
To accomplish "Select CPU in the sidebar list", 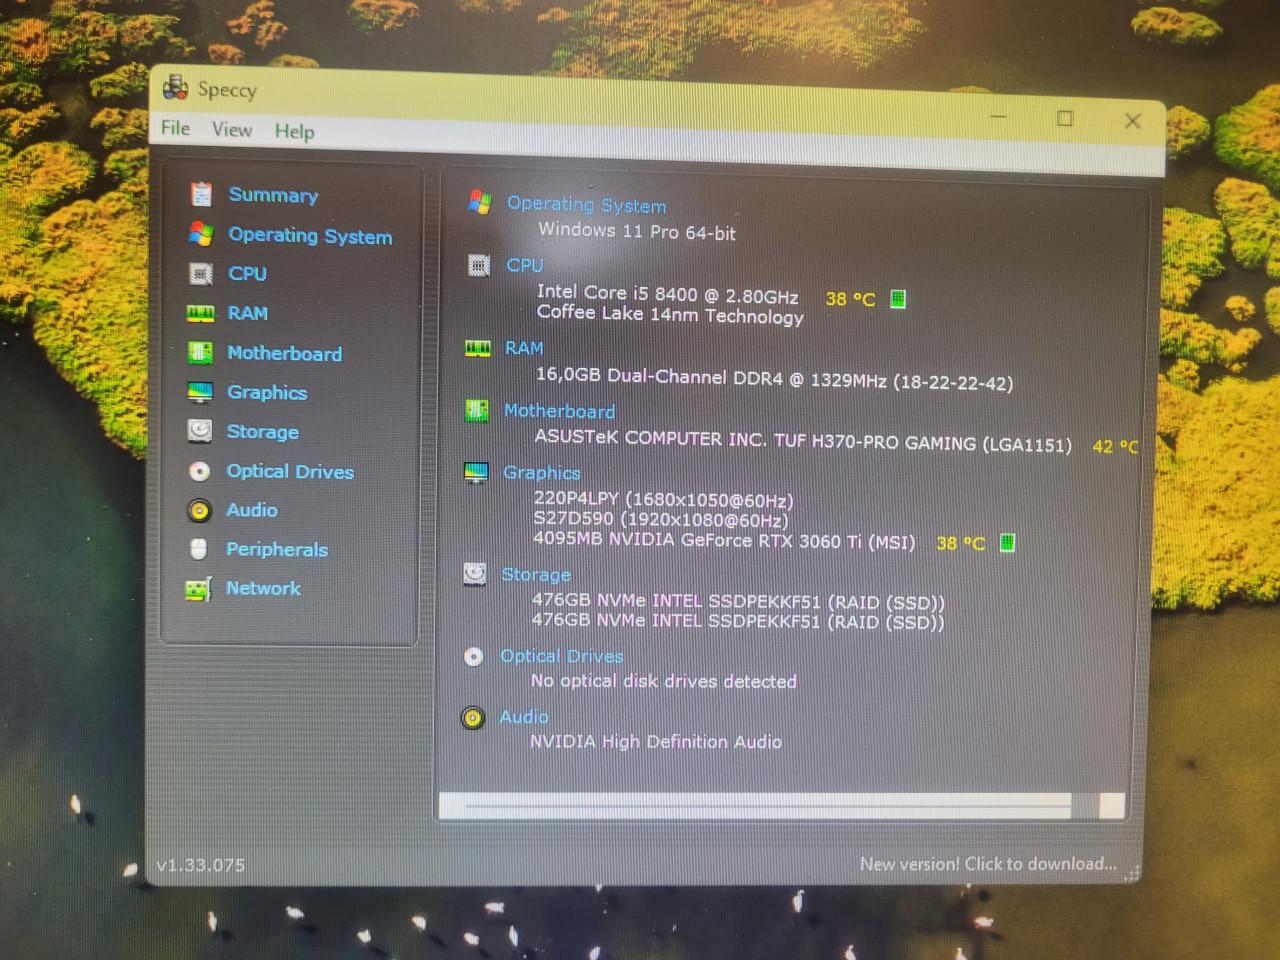I will tap(247, 273).
